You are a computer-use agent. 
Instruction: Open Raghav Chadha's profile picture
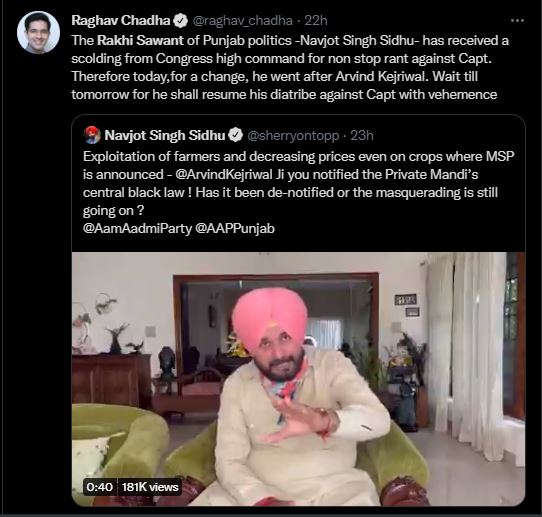[38, 32]
